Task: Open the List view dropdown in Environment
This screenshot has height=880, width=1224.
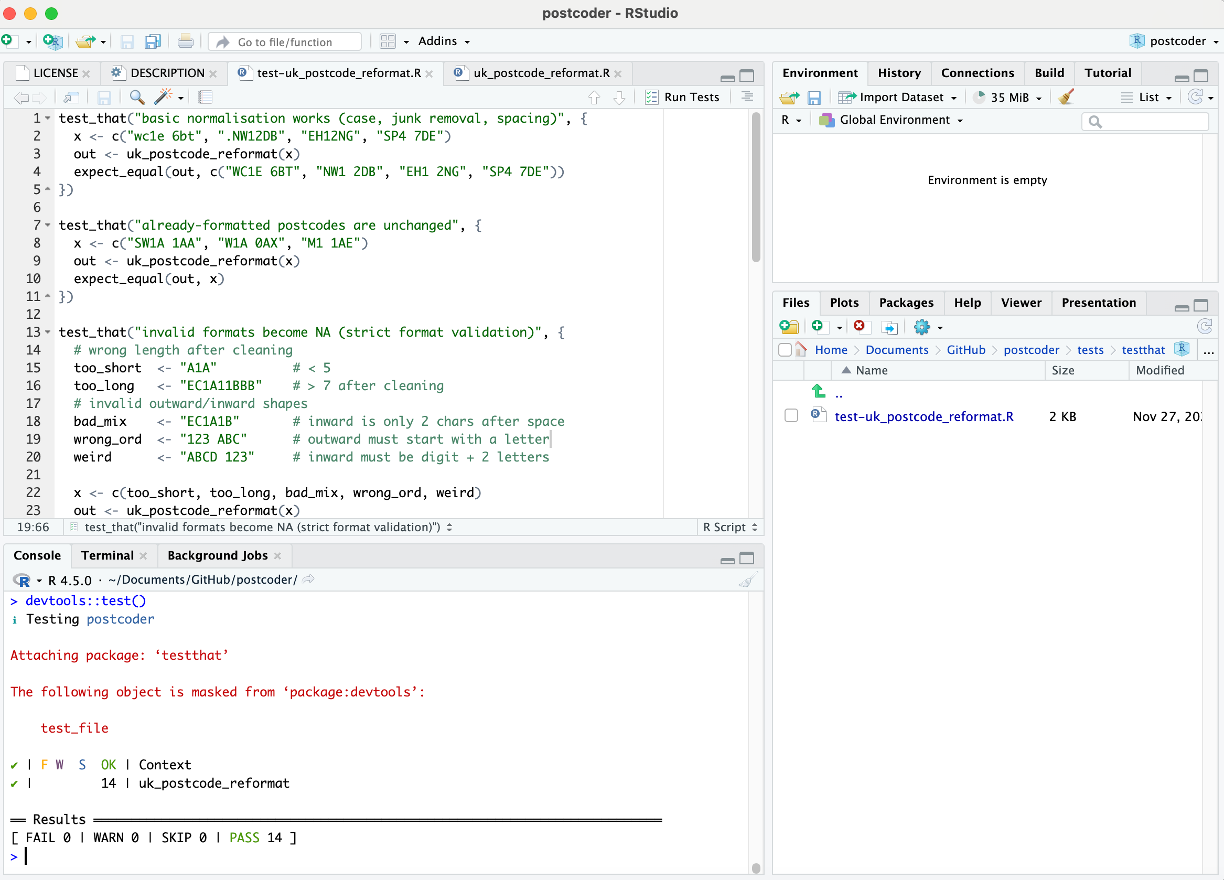Action: pyautogui.click(x=1147, y=97)
